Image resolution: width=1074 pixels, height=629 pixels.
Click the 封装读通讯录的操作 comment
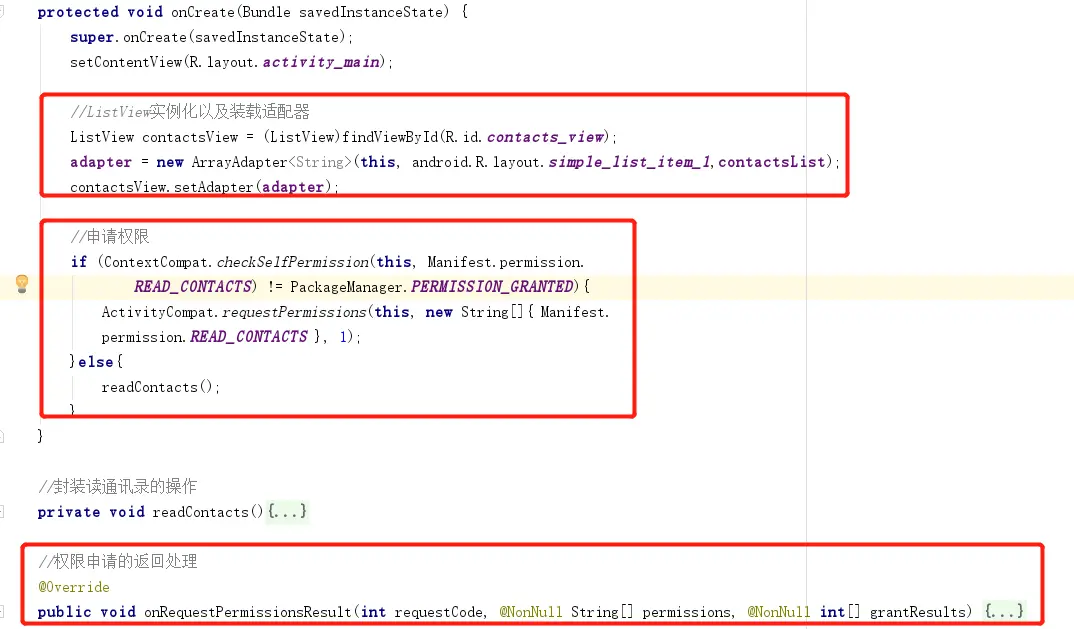118,486
